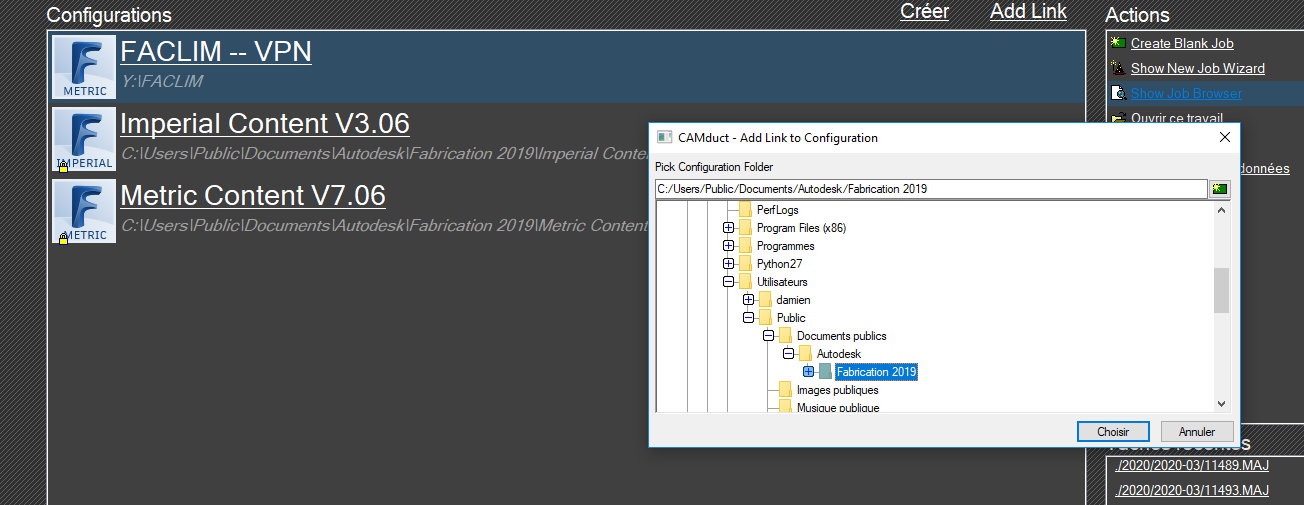Expand the Fabrication 2019 node
The height and width of the screenshot is (505, 1304).
click(809, 372)
